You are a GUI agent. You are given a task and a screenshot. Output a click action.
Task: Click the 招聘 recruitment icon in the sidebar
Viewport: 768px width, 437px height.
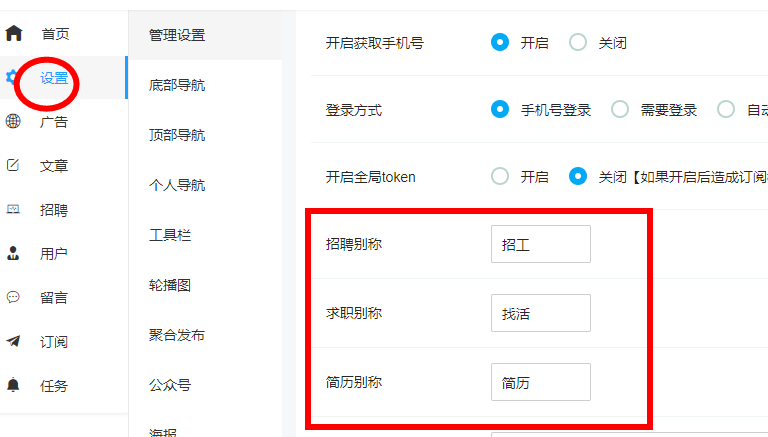(13, 209)
